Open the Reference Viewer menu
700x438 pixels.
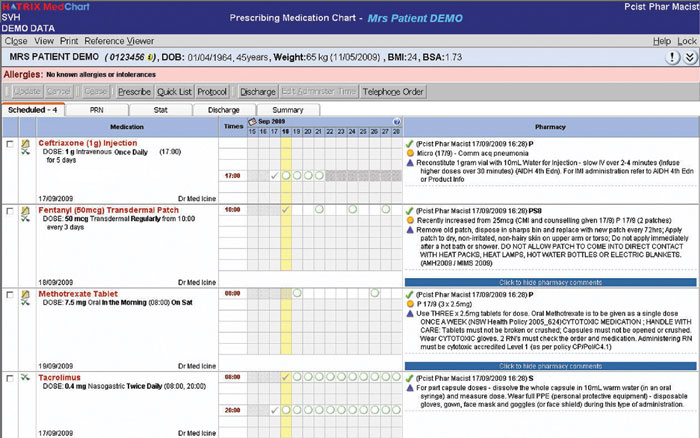(119, 41)
